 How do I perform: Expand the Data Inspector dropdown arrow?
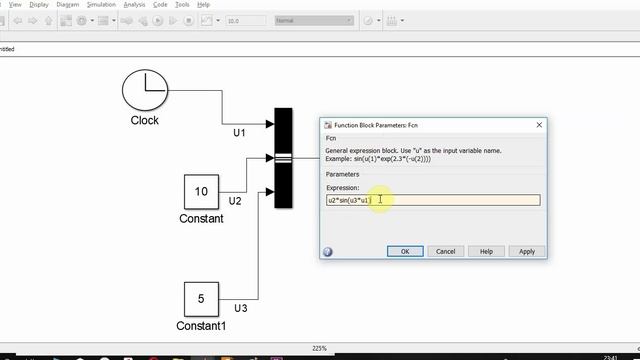tap(218, 20)
